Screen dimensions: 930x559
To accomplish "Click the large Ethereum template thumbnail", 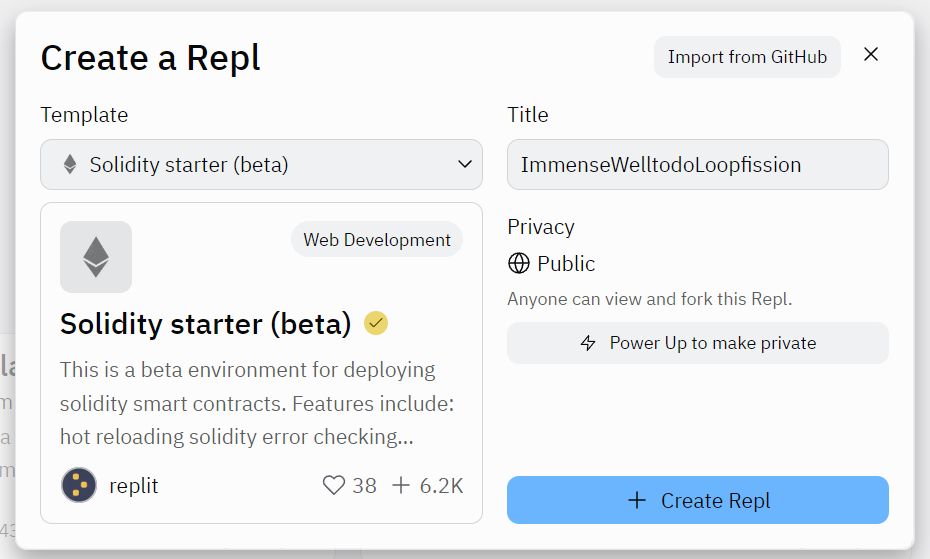I will tap(96, 257).
